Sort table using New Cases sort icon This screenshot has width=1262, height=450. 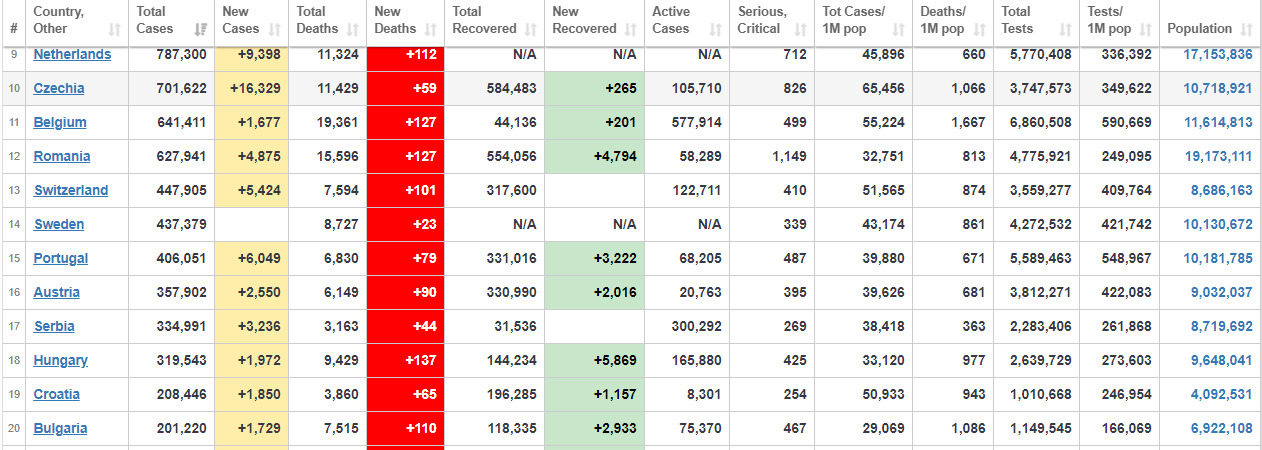tap(274, 29)
